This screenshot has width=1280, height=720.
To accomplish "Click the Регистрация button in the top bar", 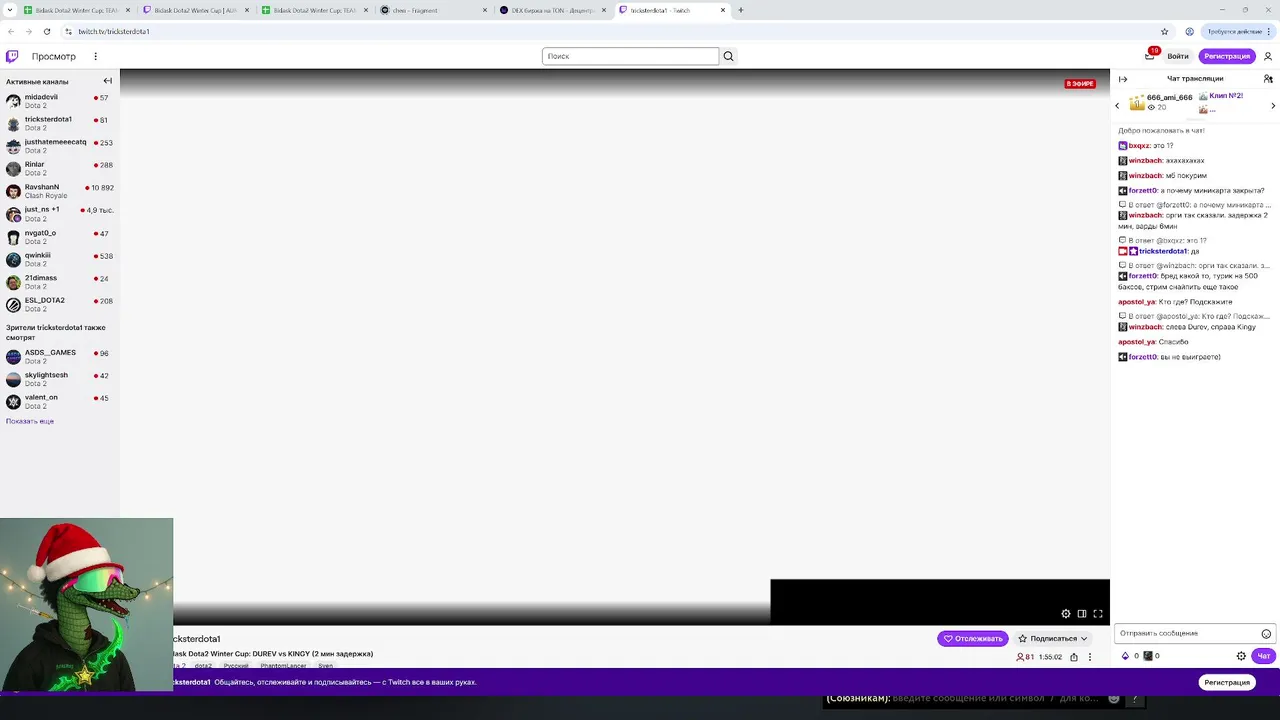I will pyautogui.click(x=1227, y=56).
